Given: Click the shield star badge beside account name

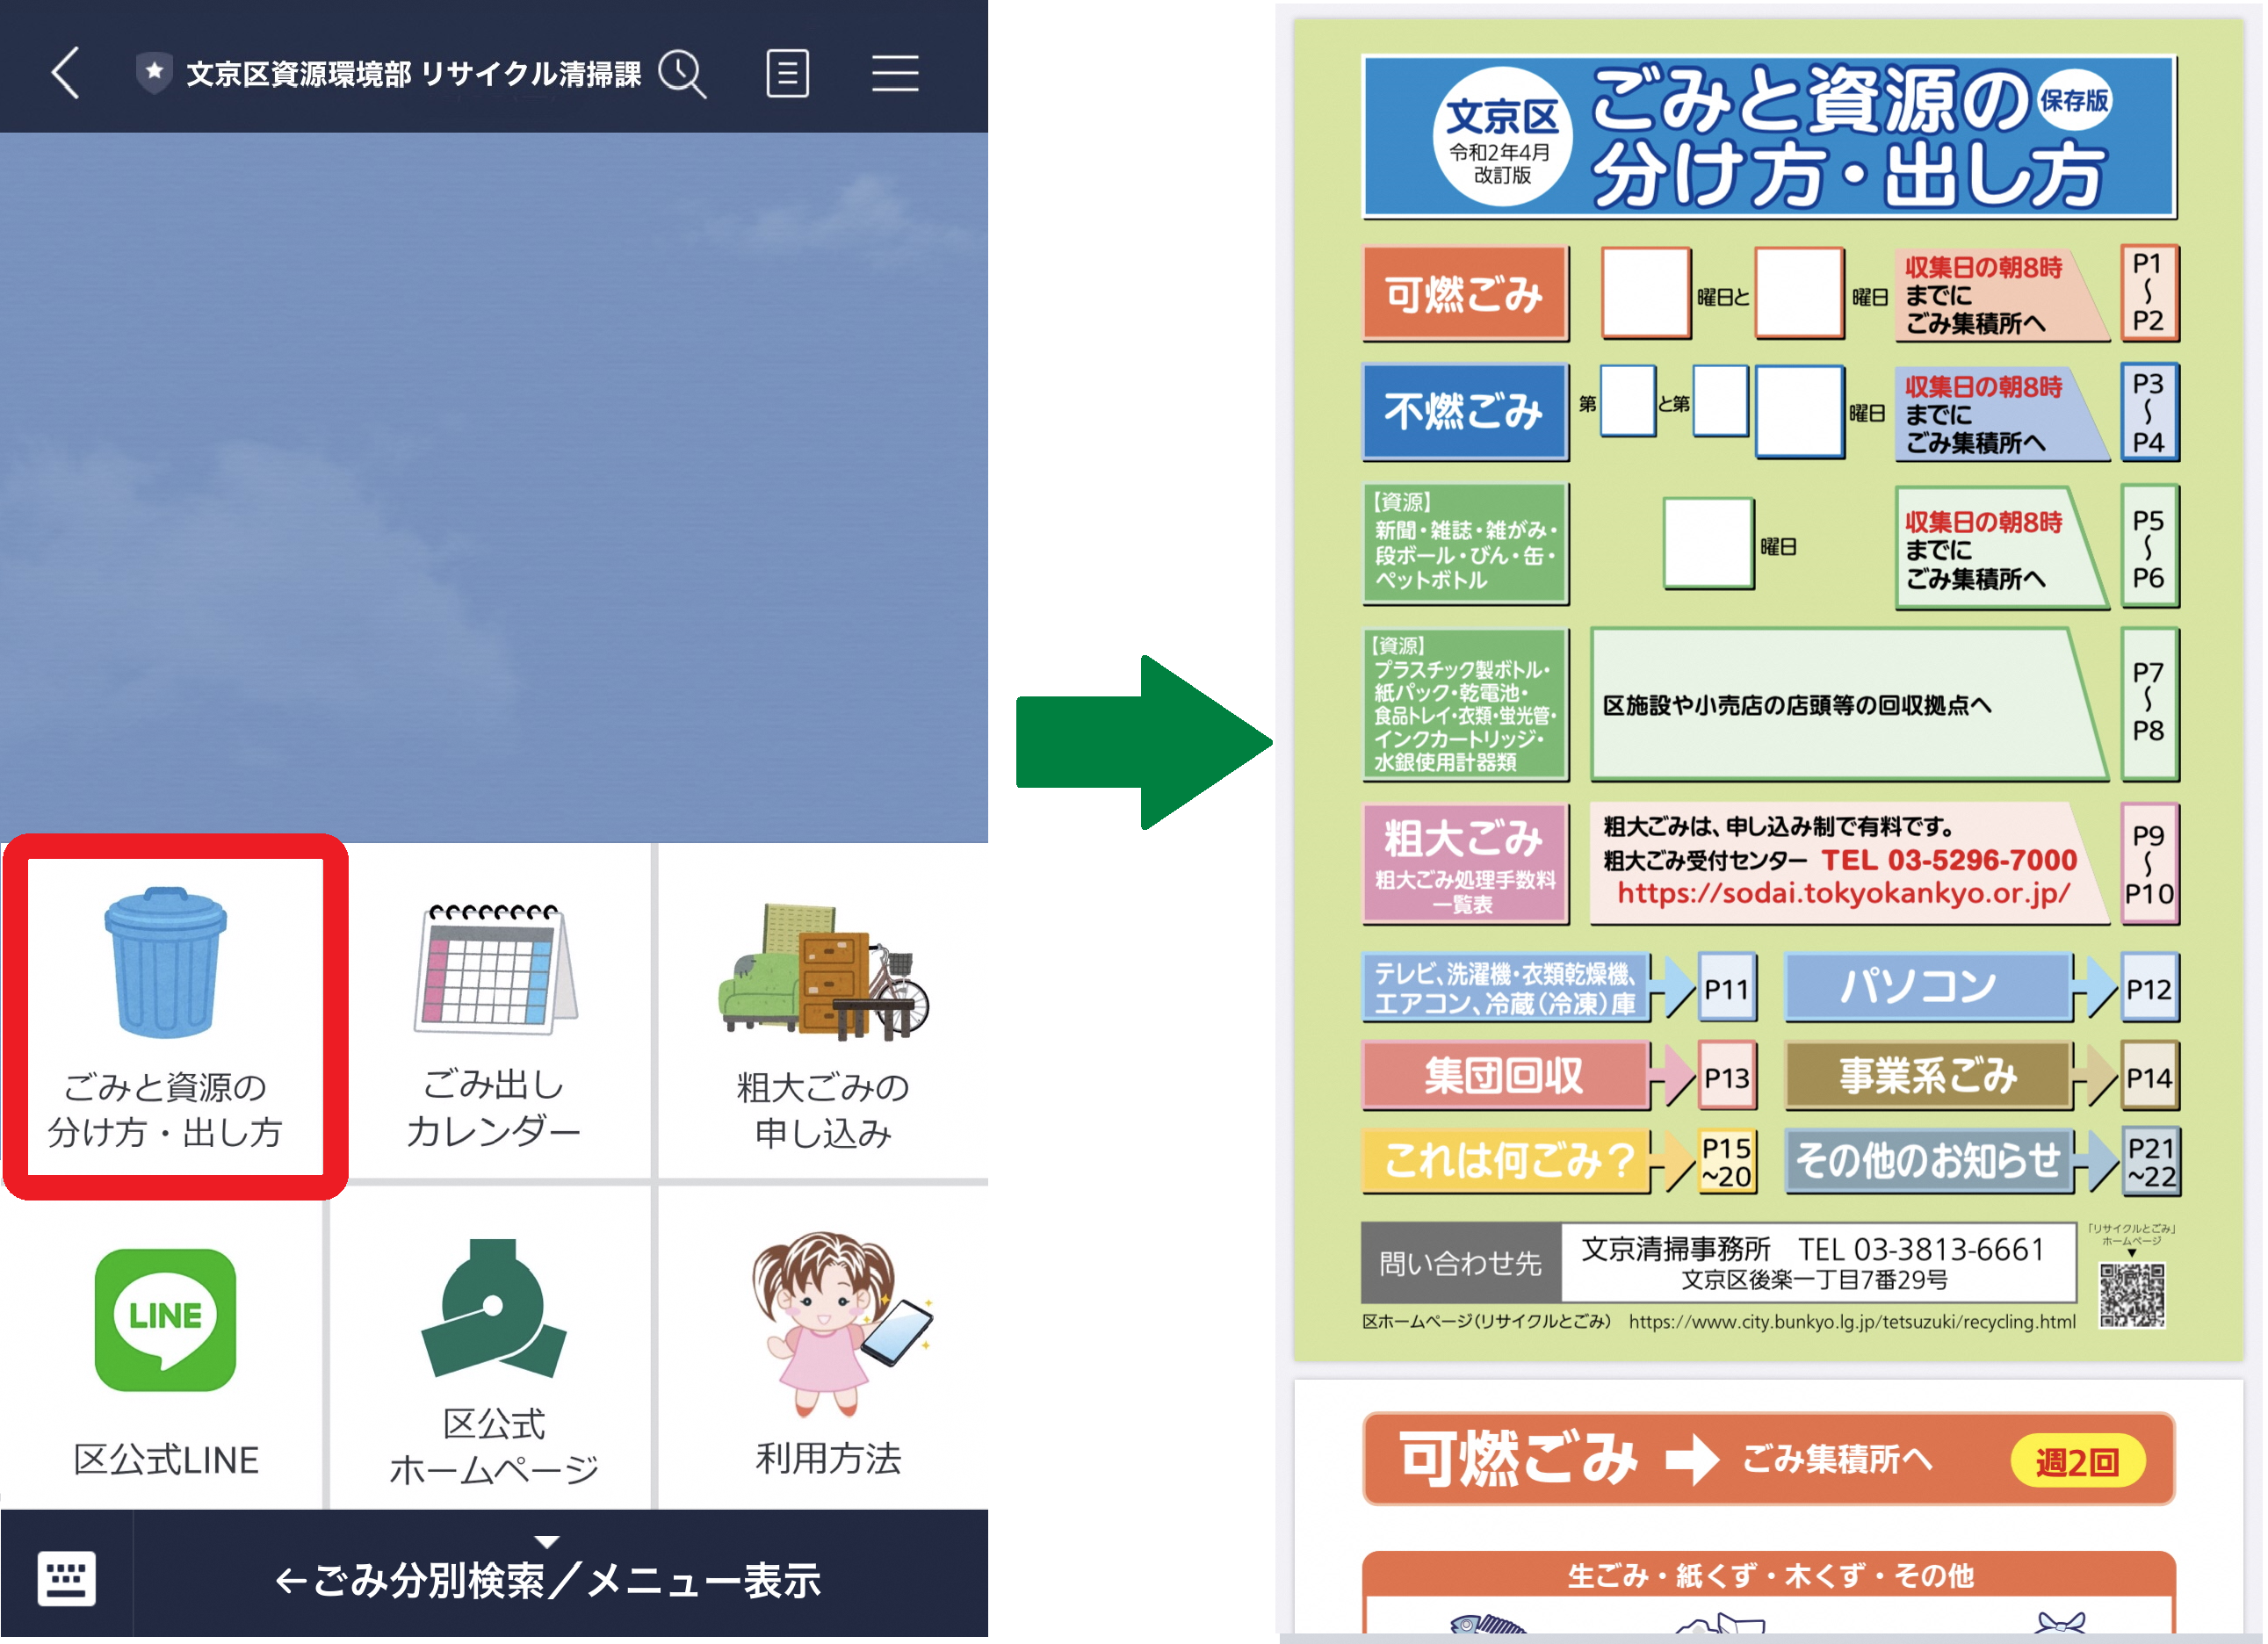Looking at the screenshot, I should point(154,73).
